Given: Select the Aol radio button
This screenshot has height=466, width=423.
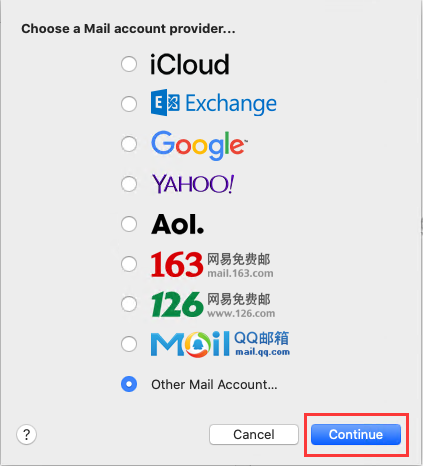Looking at the screenshot, I should click(129, 224).
